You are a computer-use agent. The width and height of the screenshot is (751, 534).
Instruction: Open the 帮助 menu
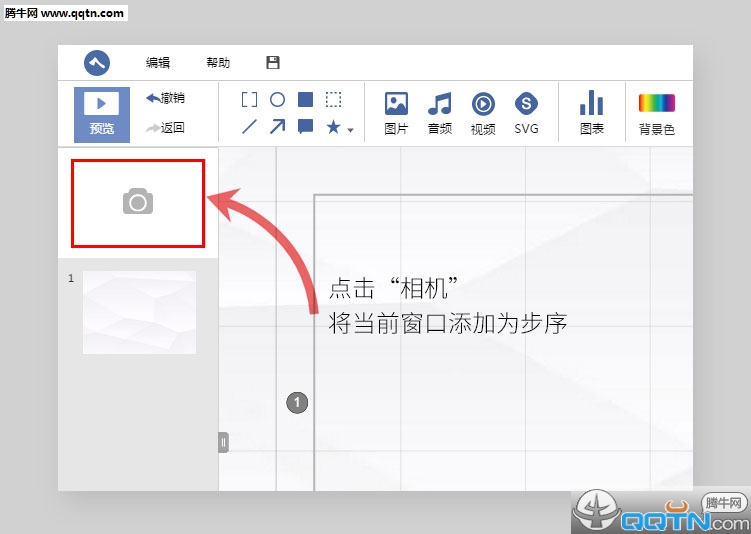218,62
